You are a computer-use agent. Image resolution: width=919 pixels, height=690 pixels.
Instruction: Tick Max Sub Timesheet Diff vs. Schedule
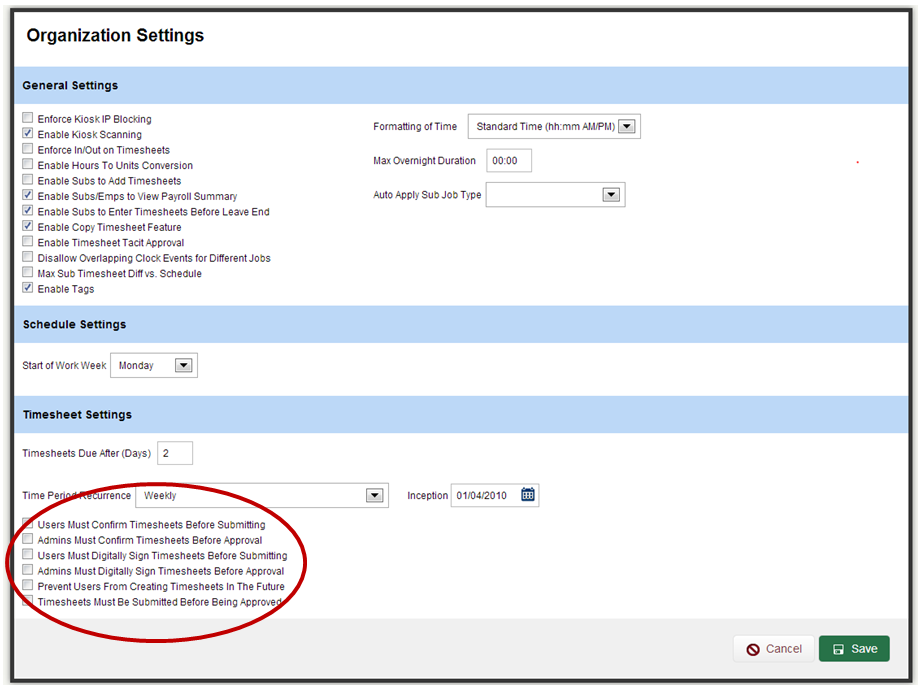28,272
